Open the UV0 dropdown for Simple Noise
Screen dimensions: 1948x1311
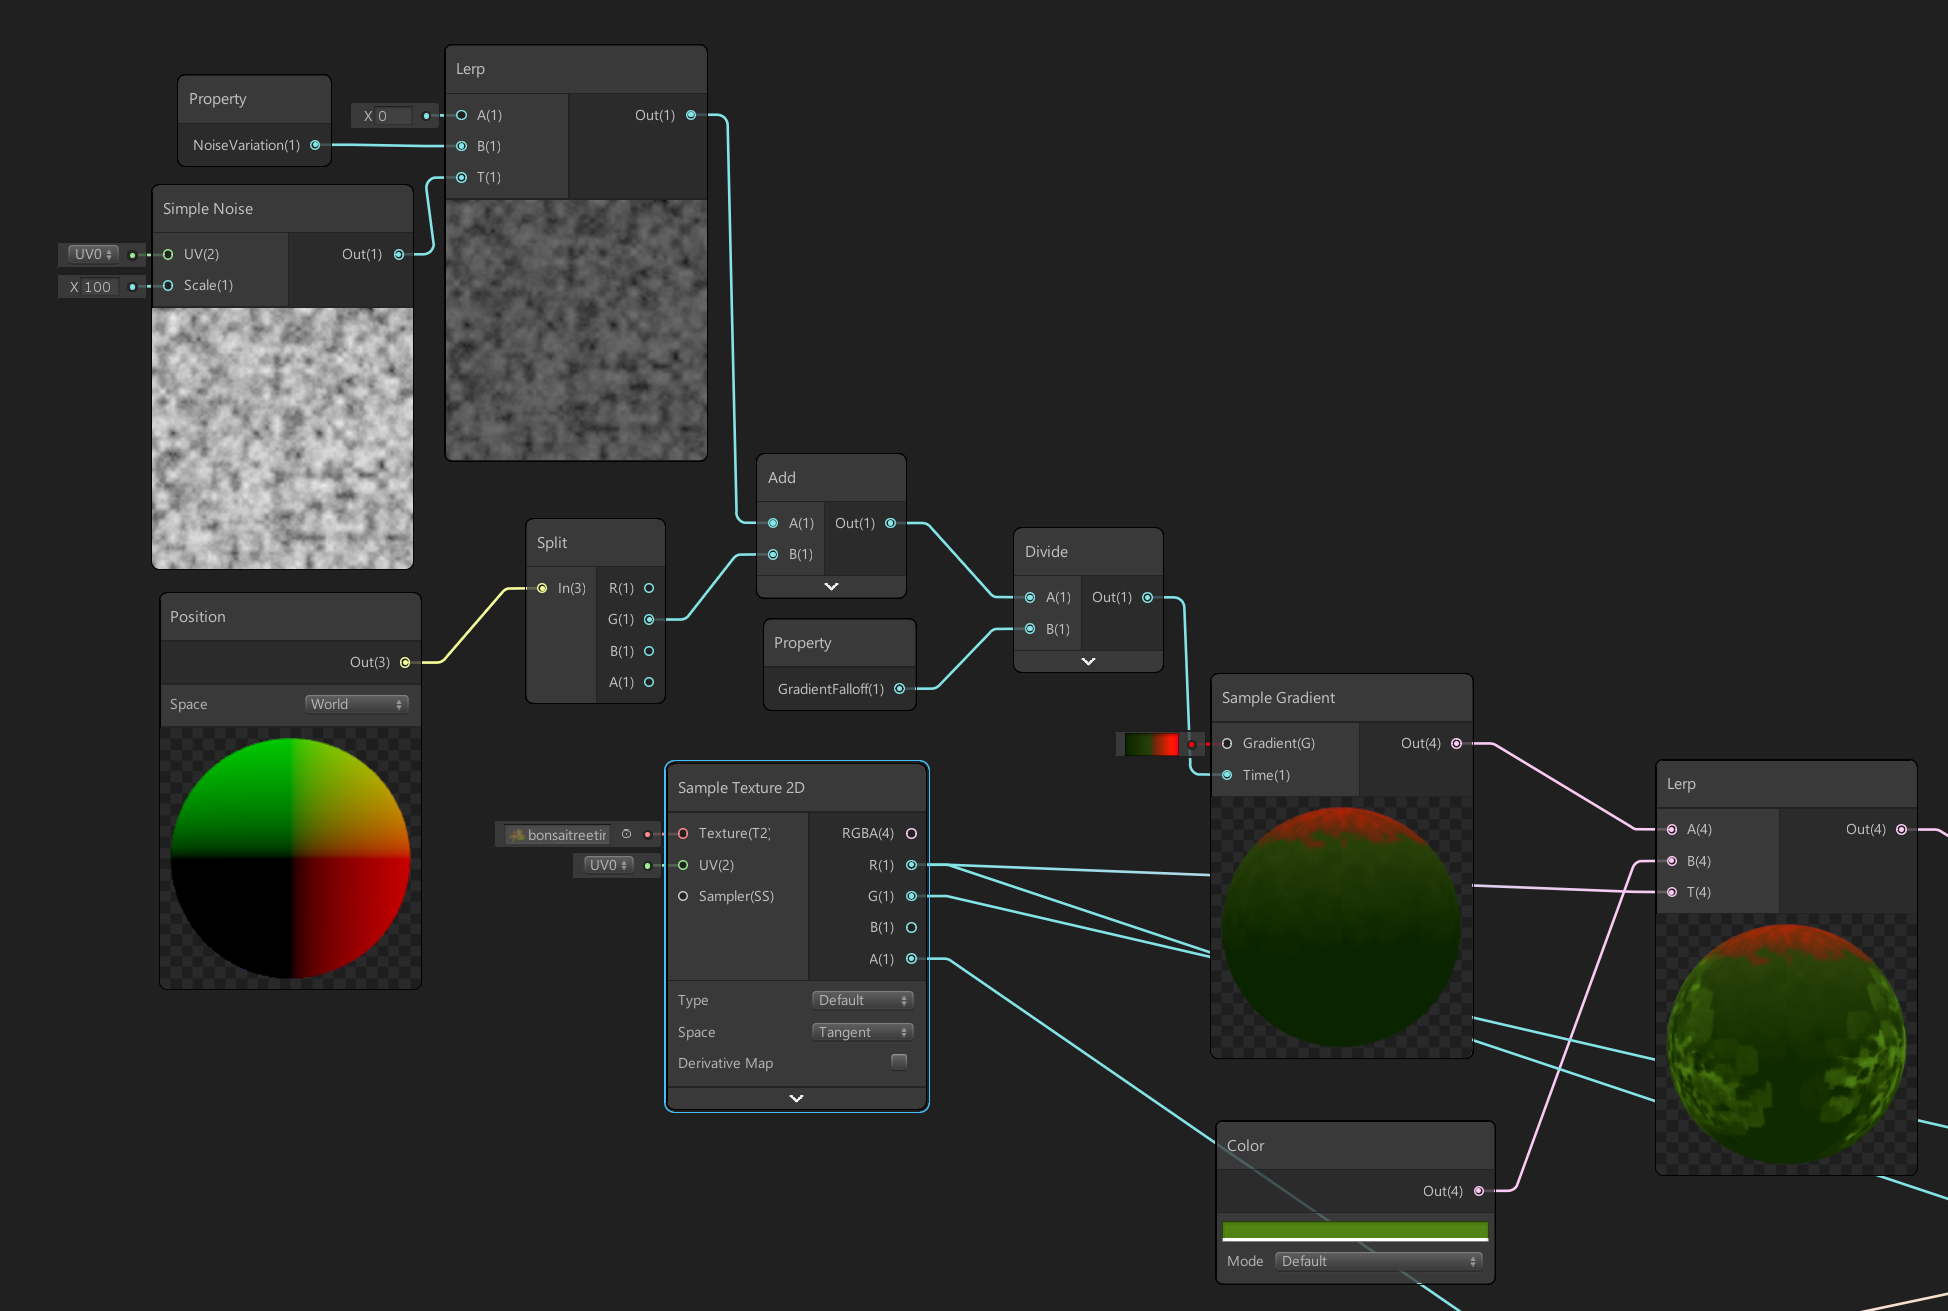pyautogui.click(x=93, y=254)
